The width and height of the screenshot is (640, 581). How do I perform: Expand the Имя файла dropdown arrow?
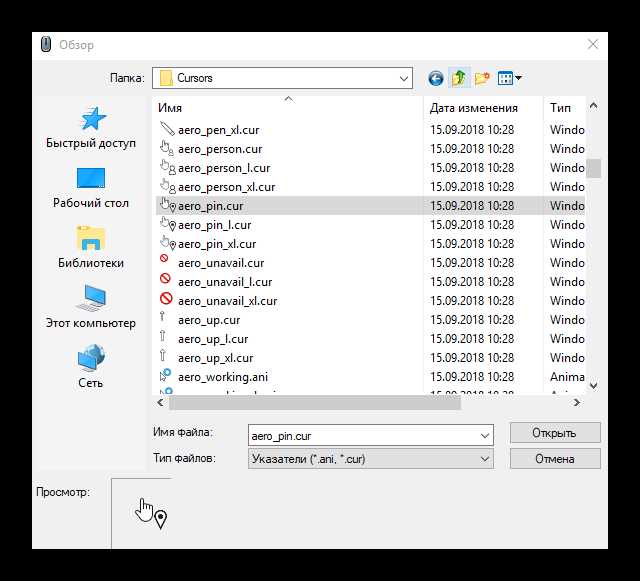click(x=485, y=436)
